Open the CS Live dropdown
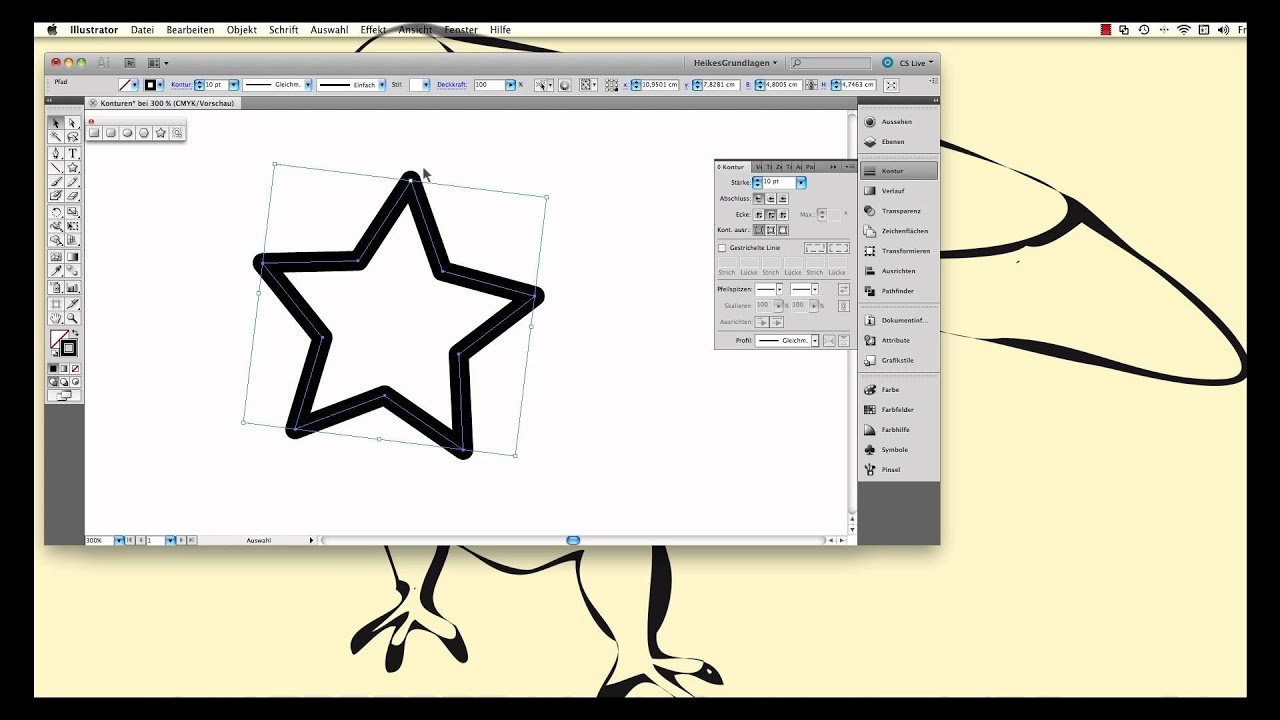 point(908,63)
